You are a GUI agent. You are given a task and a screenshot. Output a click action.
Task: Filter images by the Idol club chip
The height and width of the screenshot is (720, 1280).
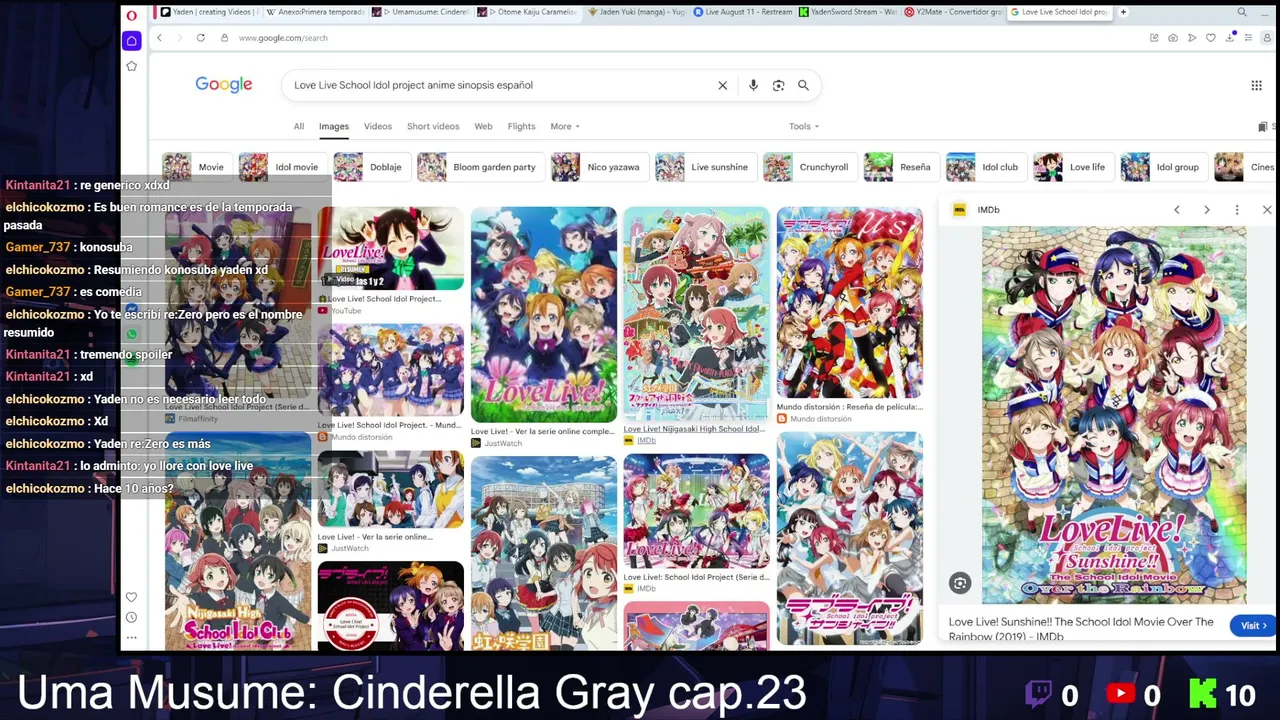coord(986,167)
